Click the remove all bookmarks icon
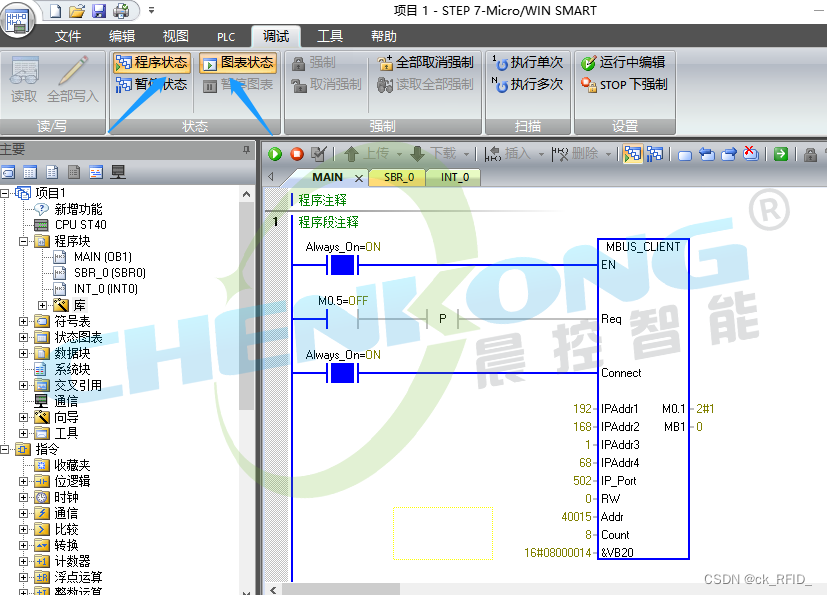 pos(751,153)
